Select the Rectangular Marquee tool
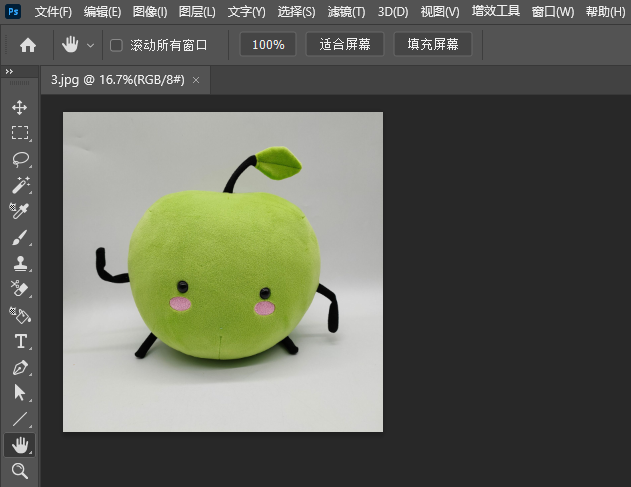 pyautogui.click(x=20, y=132)
